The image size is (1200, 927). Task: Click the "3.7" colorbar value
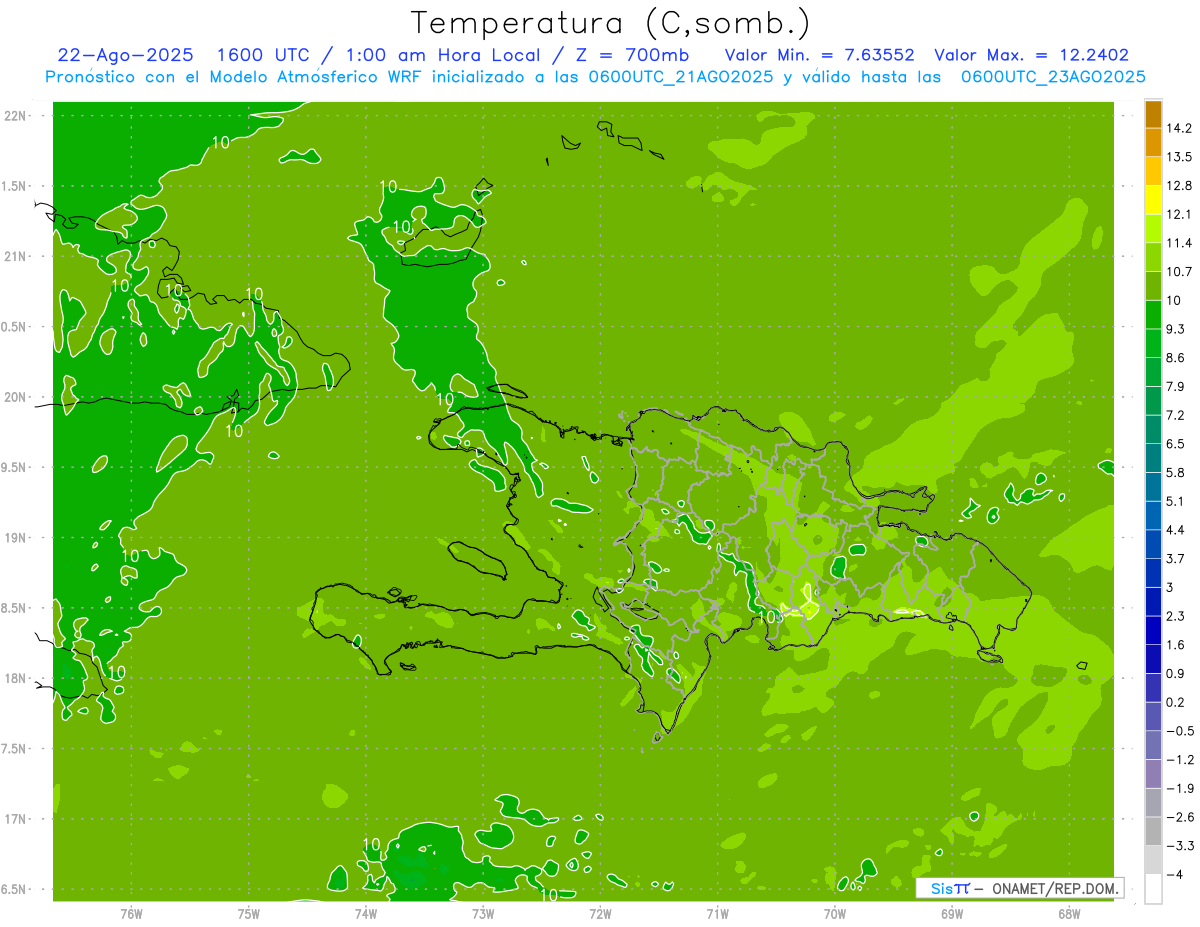pos(1176,559)
